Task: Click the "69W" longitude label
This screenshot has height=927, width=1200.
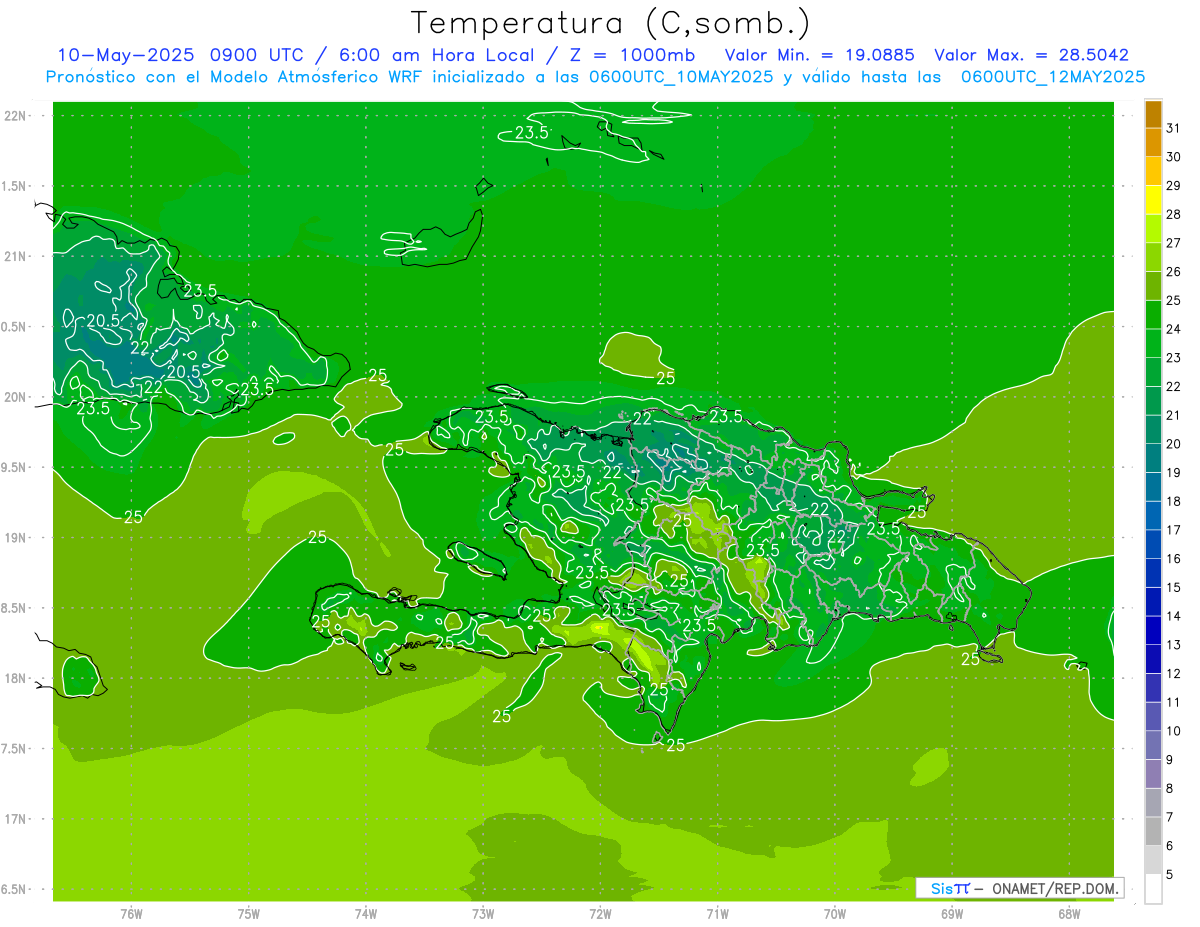Action: click(x=952, y=913)
